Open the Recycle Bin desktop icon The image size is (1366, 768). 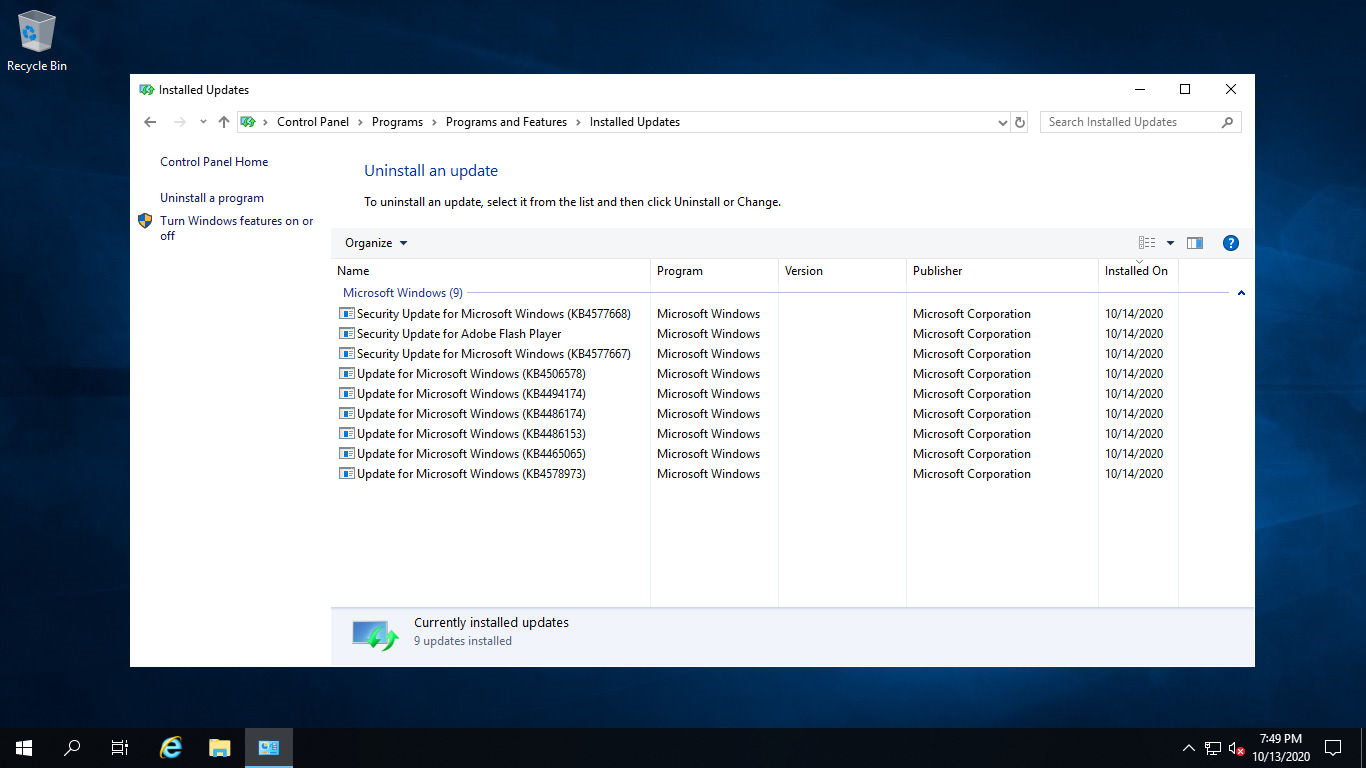[37, 41]
